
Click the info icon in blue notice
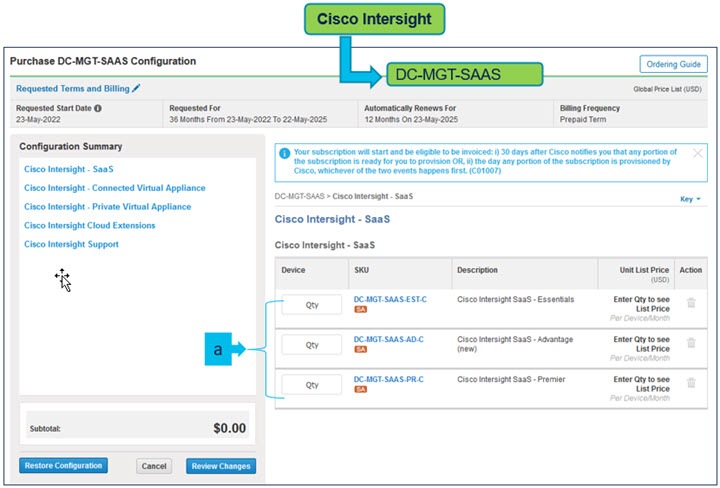tap(285, 154)
